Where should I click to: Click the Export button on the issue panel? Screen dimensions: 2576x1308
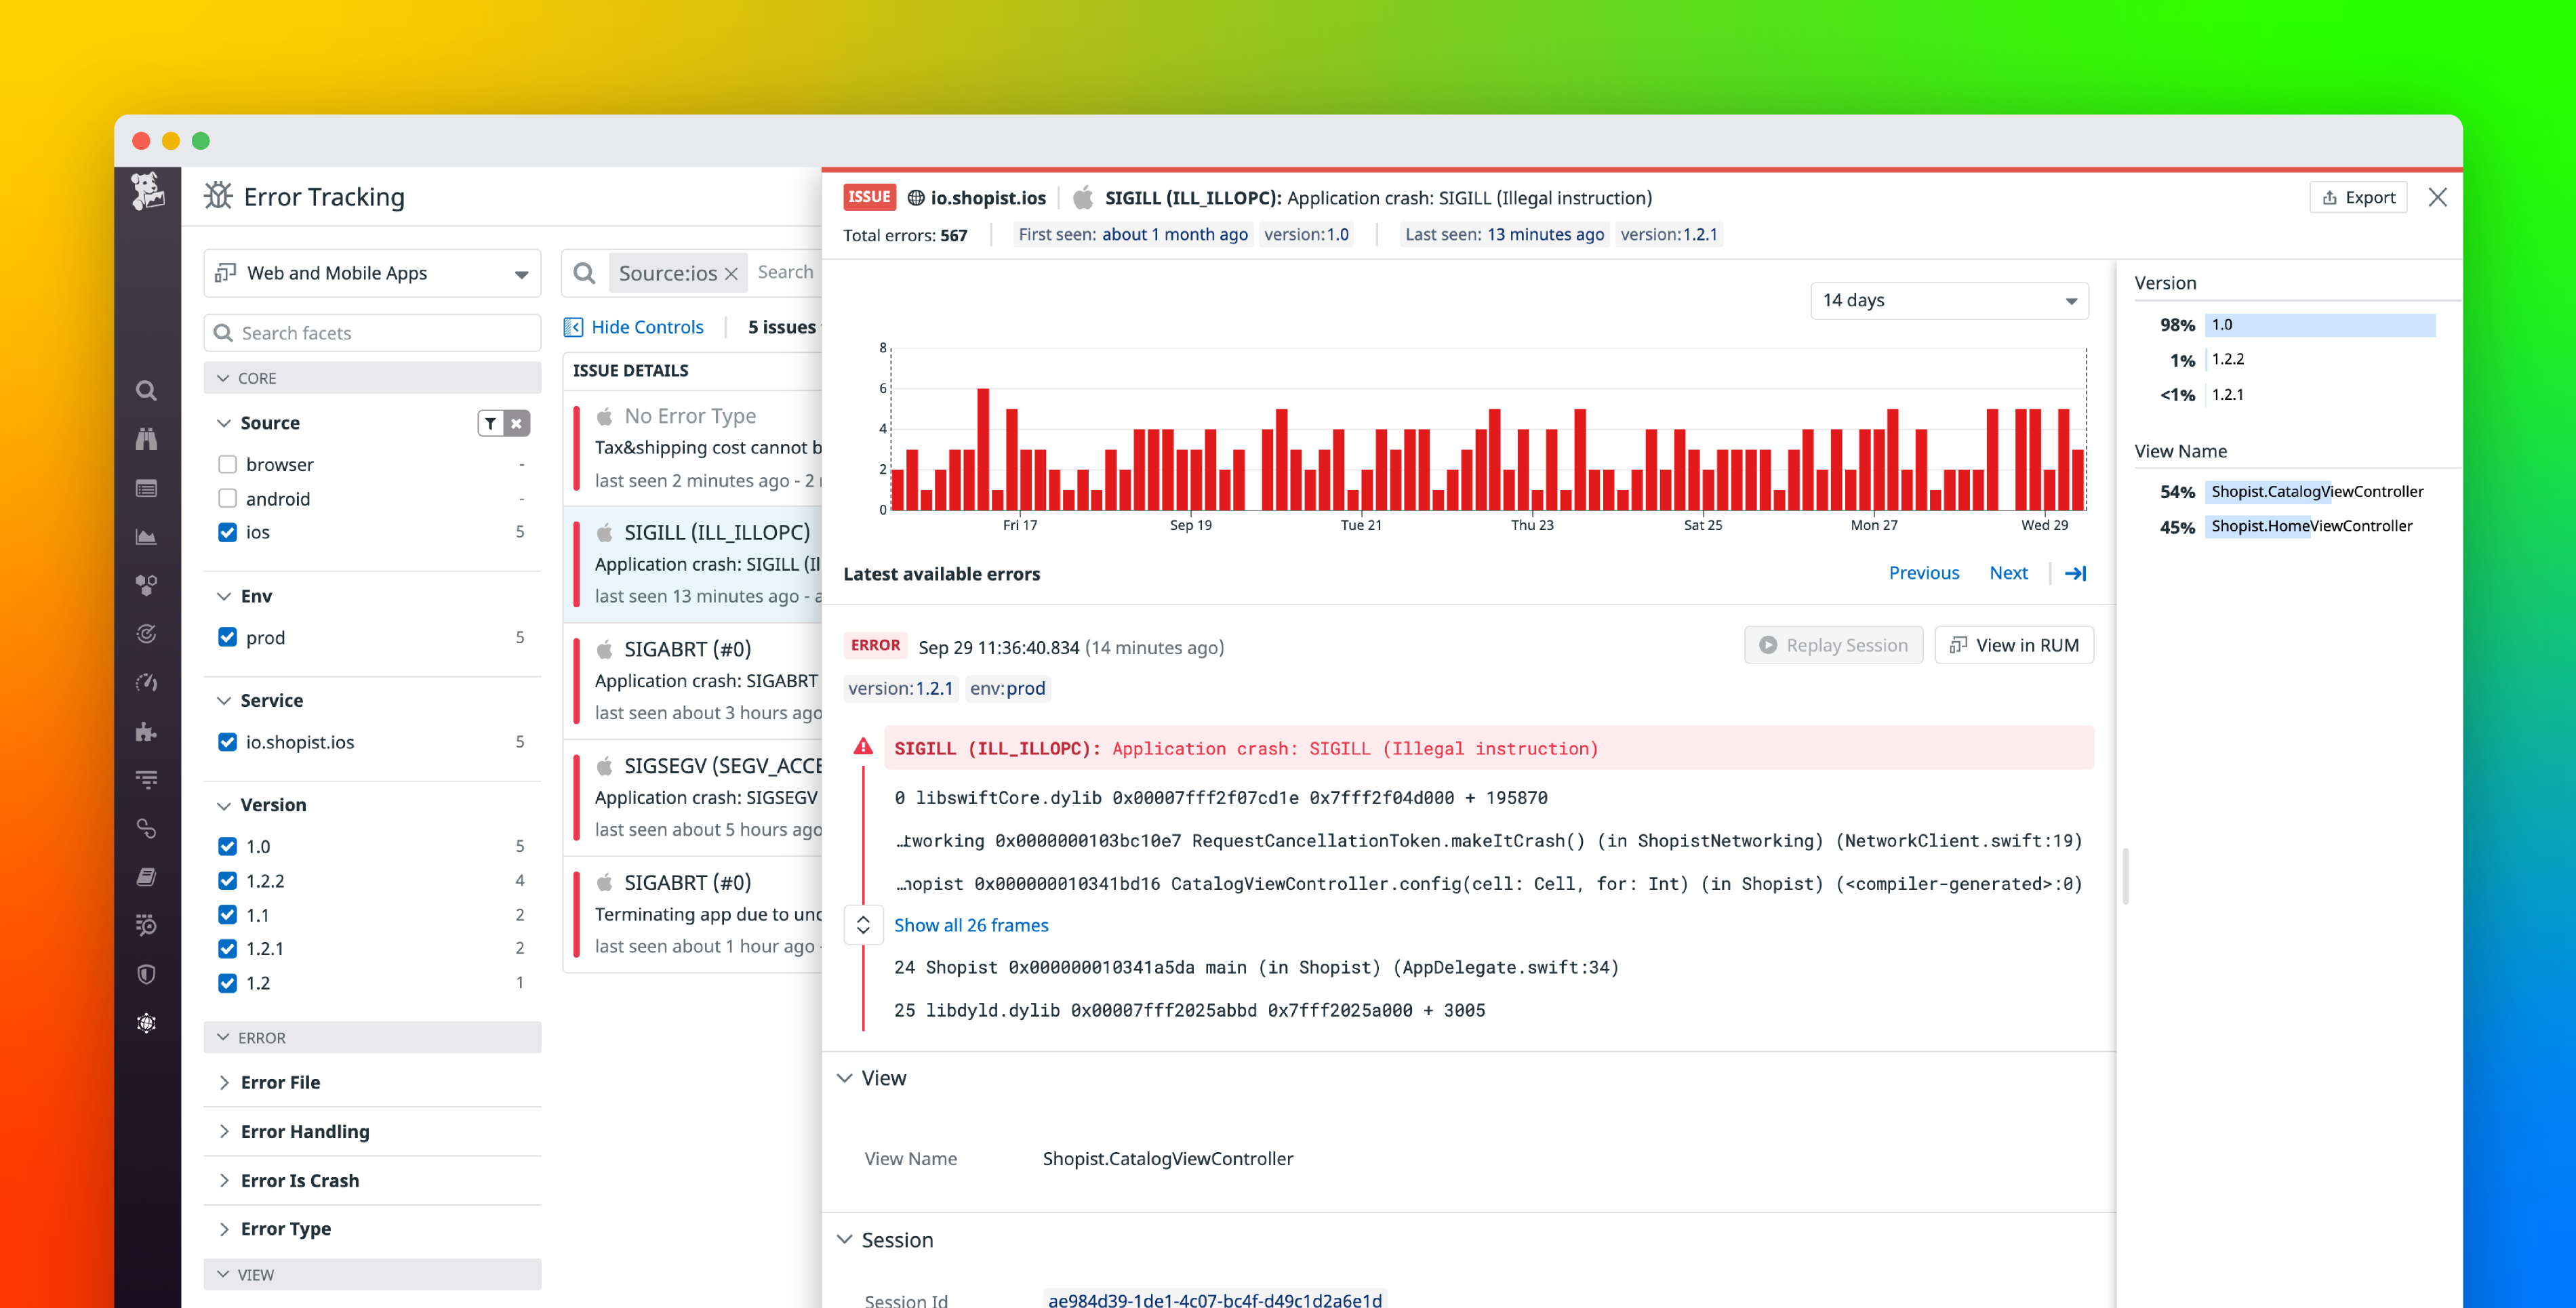2358,197
